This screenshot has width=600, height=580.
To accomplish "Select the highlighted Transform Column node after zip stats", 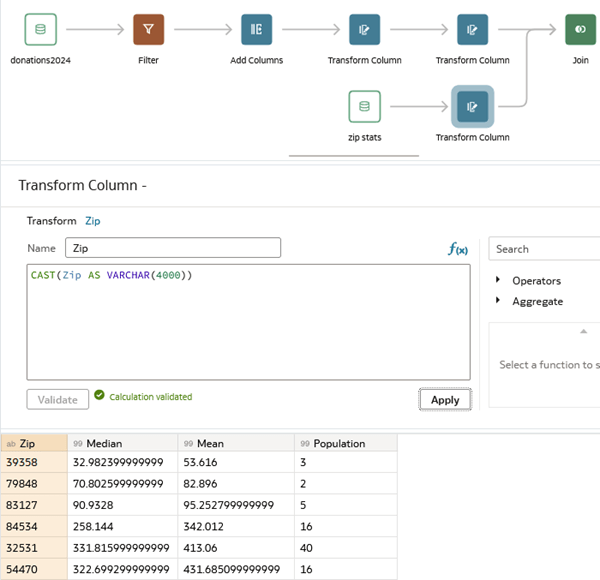I will coord(472,106).
